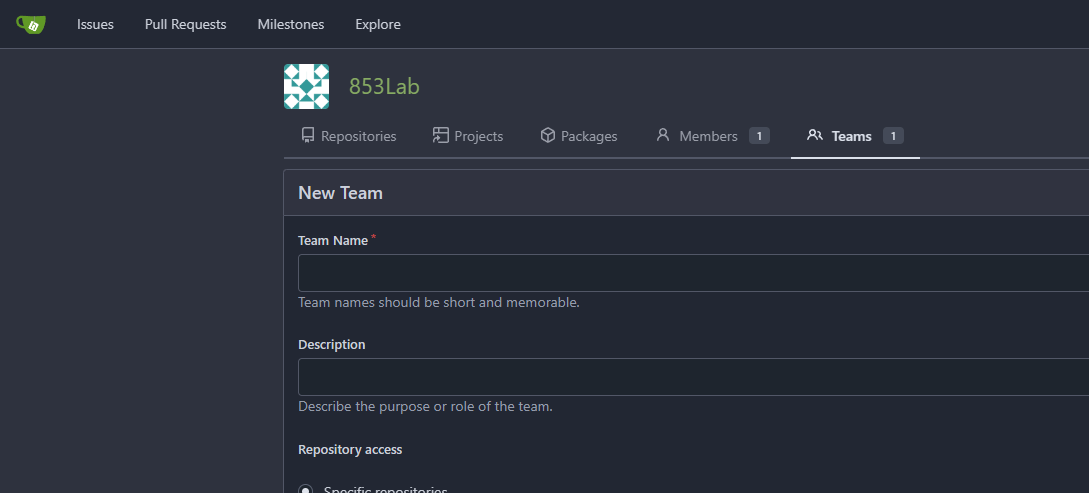This screenshot has width=1089, height=493.
Task: Open Issues in the top navigation
Action: click(95, 24)
